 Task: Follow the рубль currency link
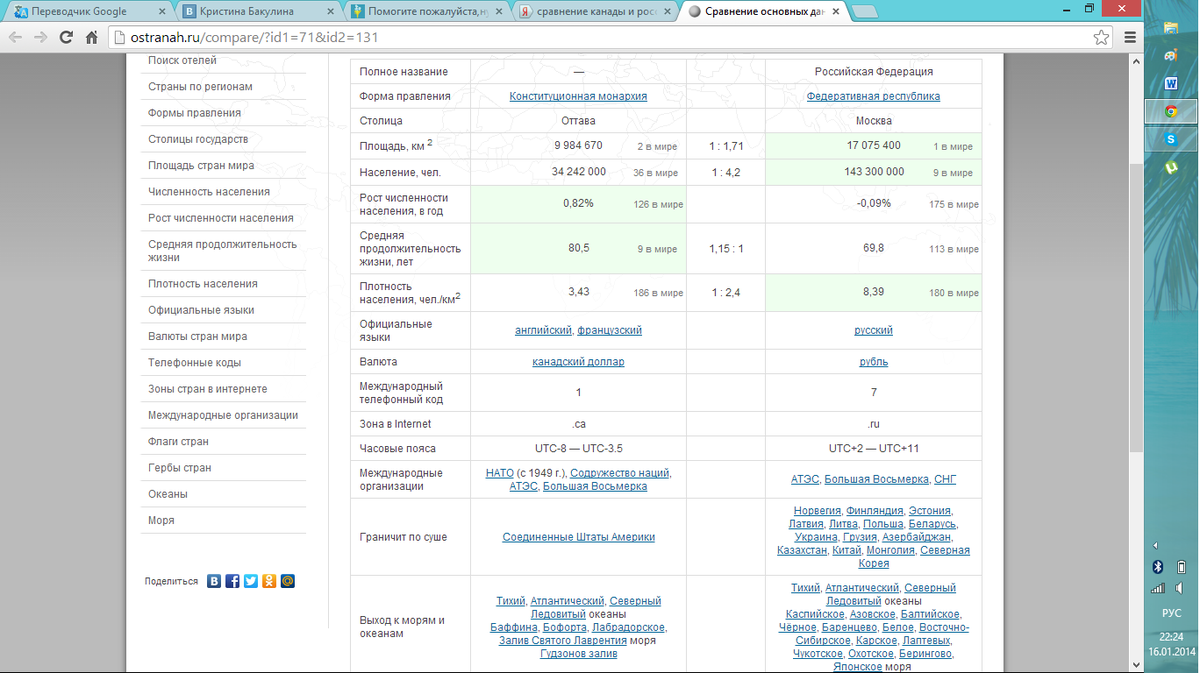tap(873, 362)
